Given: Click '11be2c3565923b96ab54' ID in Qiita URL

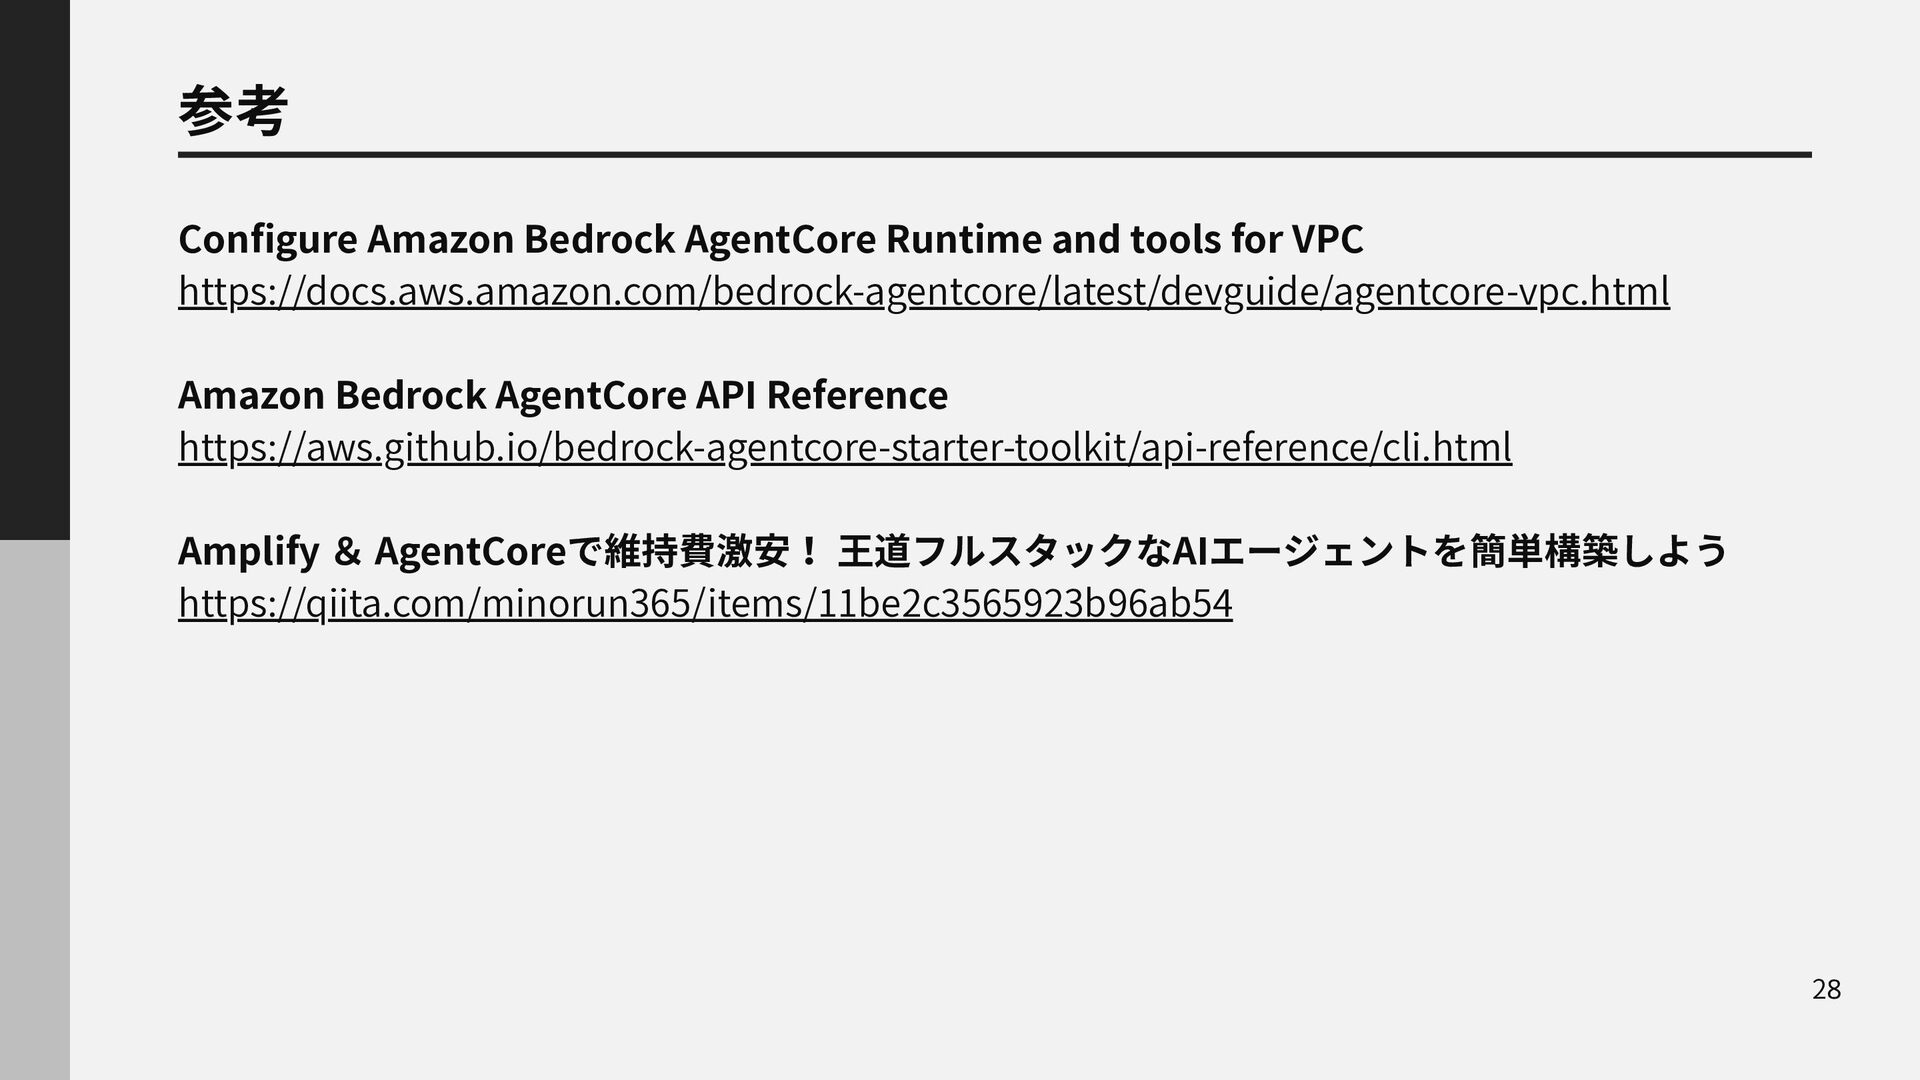Looking at the screenshot, I should [1025, 603].
